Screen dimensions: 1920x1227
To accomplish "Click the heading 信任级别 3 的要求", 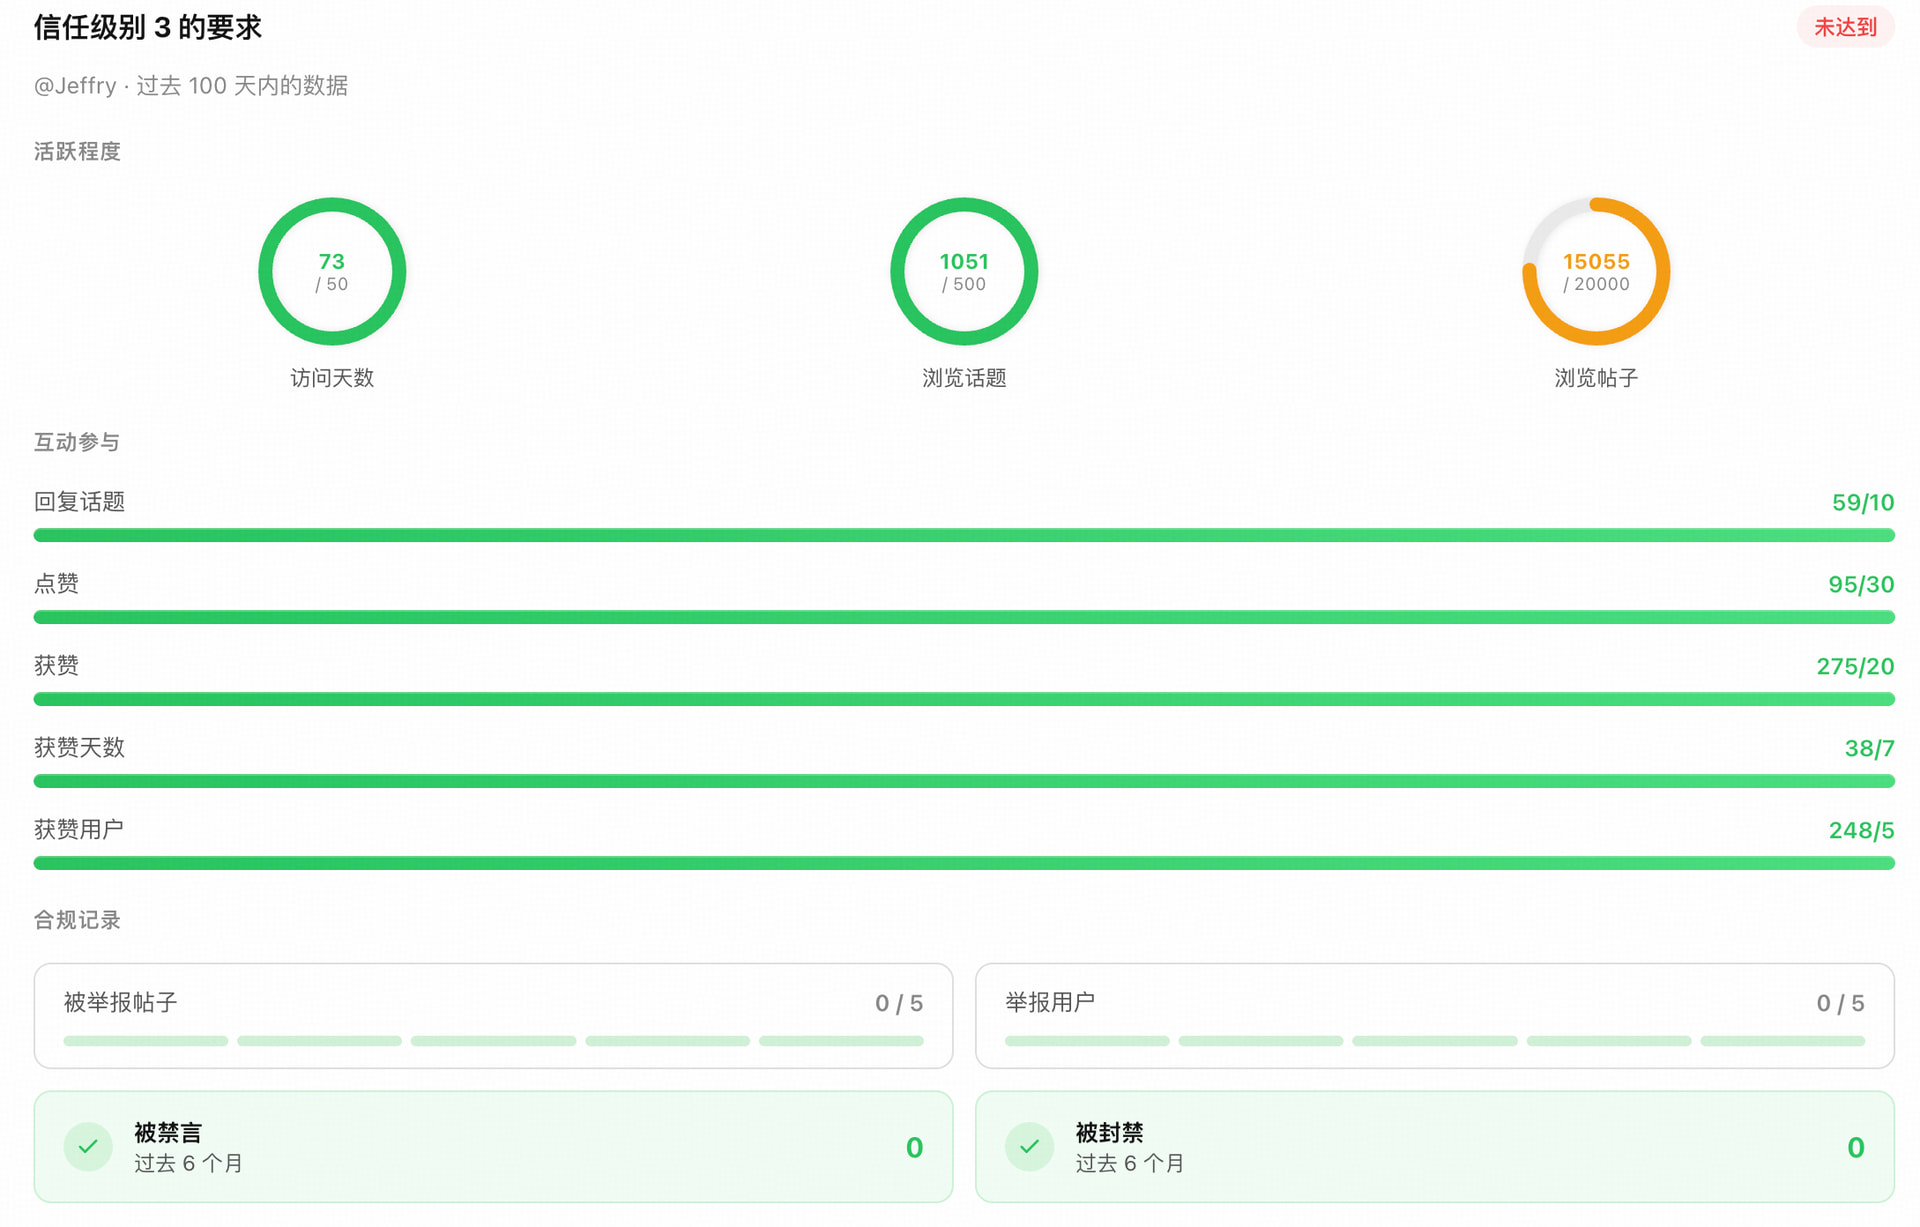I will point(148,27).
